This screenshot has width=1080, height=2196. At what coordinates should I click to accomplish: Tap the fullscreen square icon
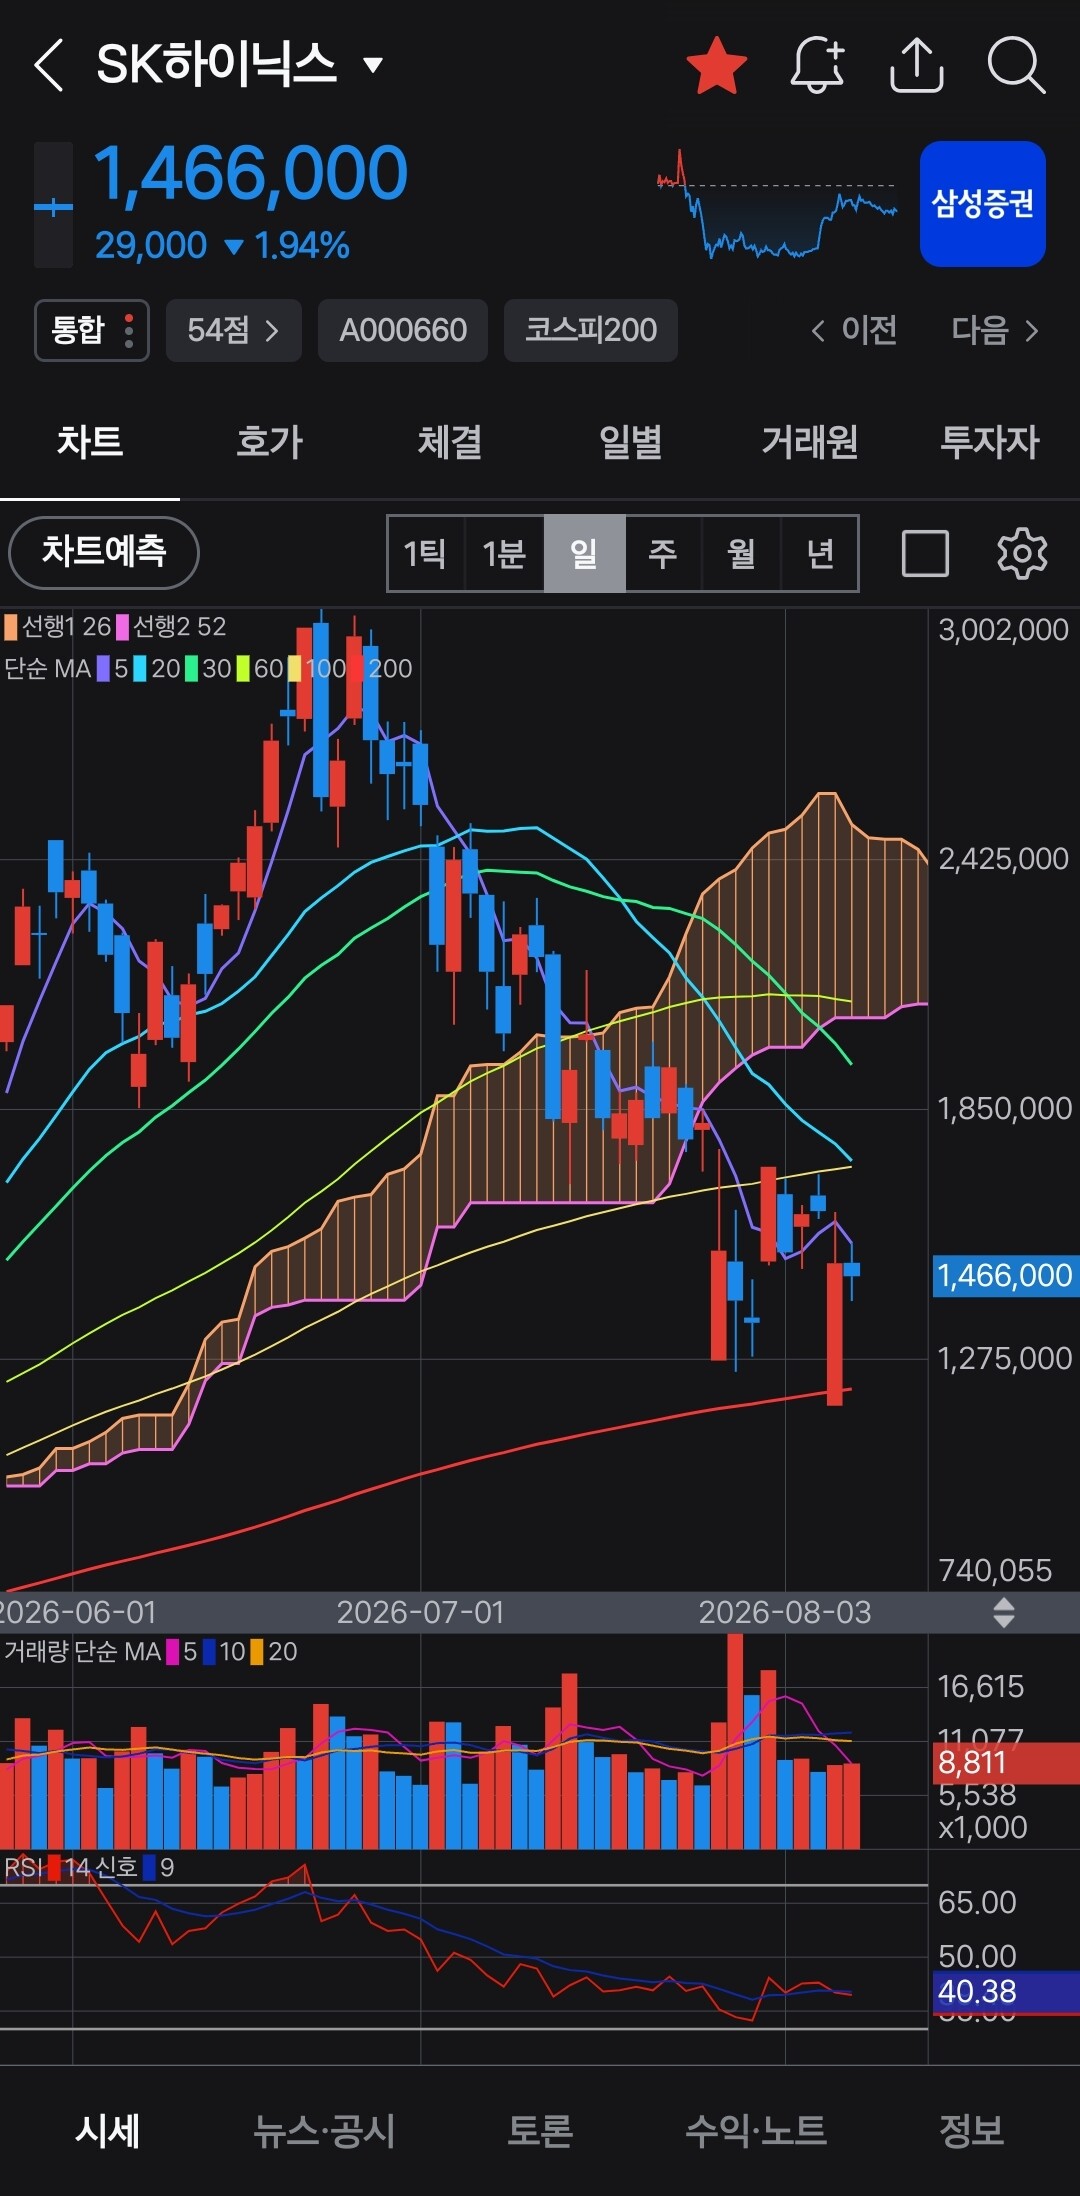pyautogui.click(x=925, y=553)
